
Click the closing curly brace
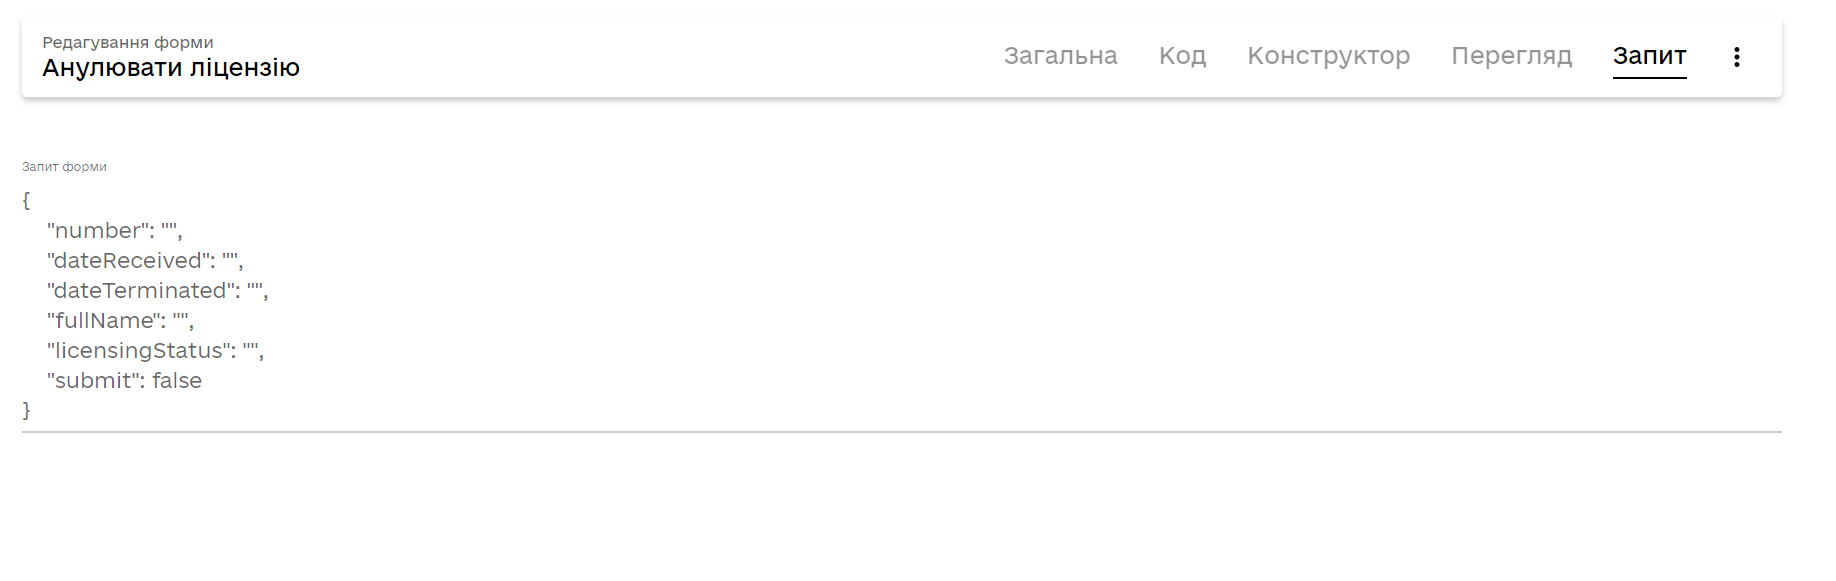click(x=26, y=411)
